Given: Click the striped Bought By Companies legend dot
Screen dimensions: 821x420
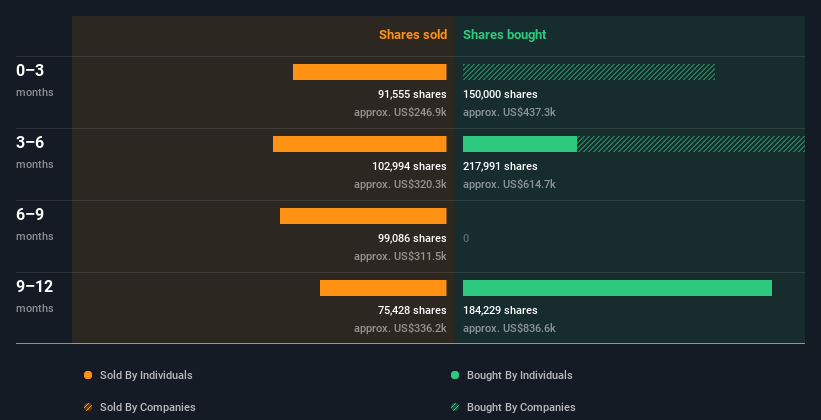Looking at the screenshot, I should point(455,407).
